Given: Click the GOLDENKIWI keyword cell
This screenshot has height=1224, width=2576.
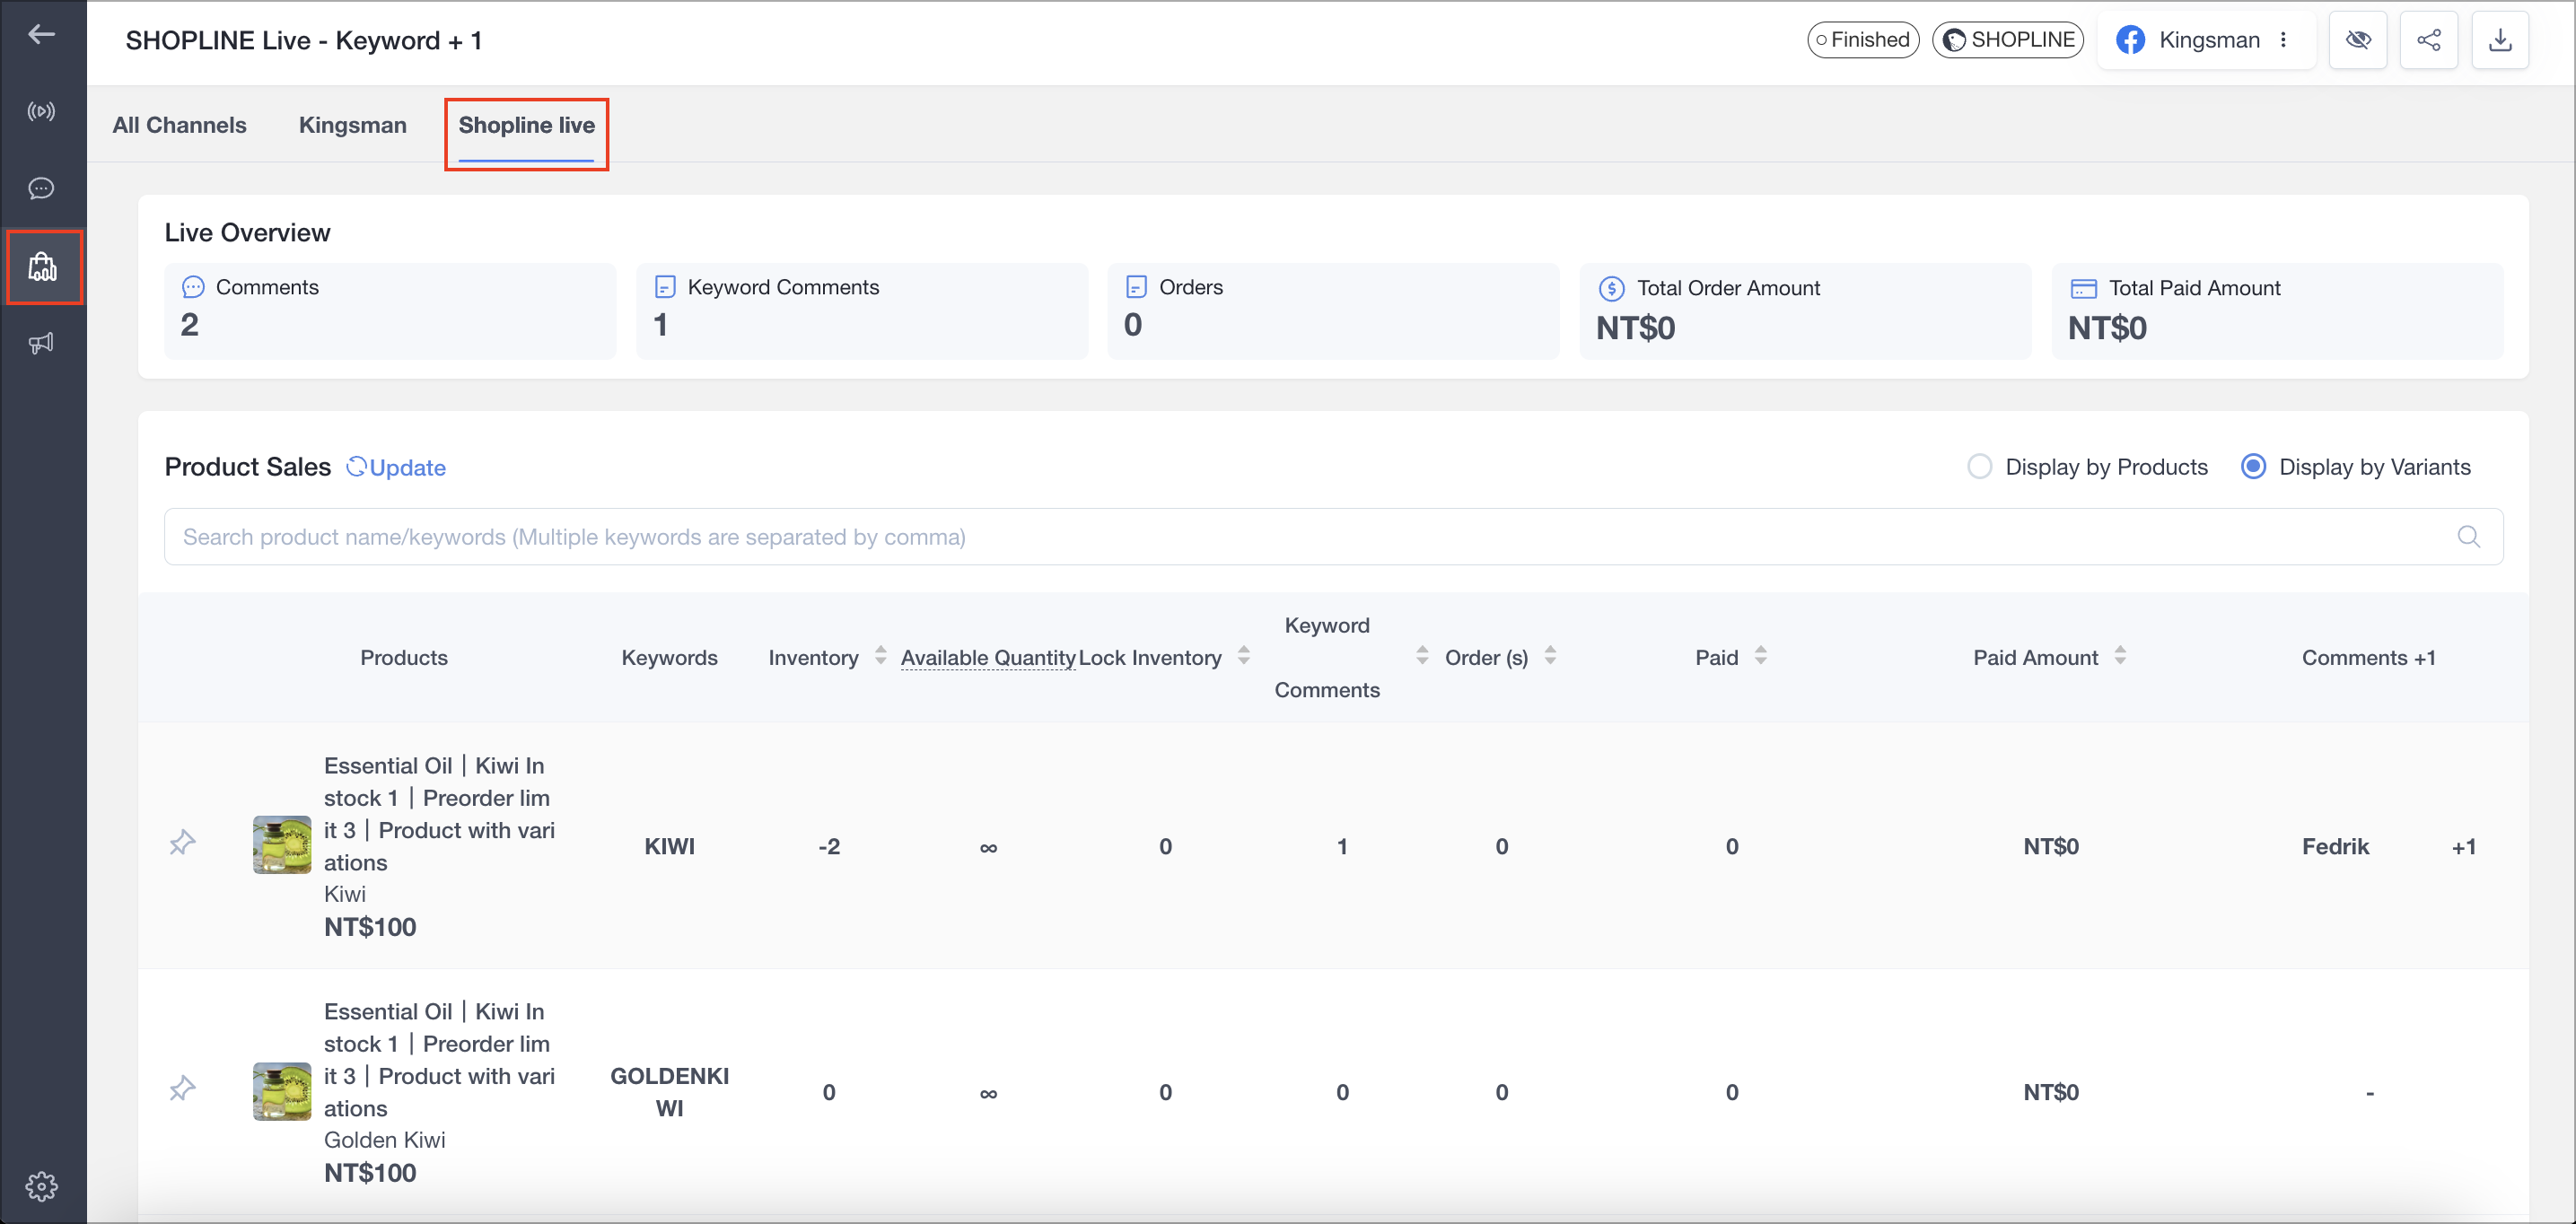Looking at the screenshot, I should click(x=669, y=1092).
